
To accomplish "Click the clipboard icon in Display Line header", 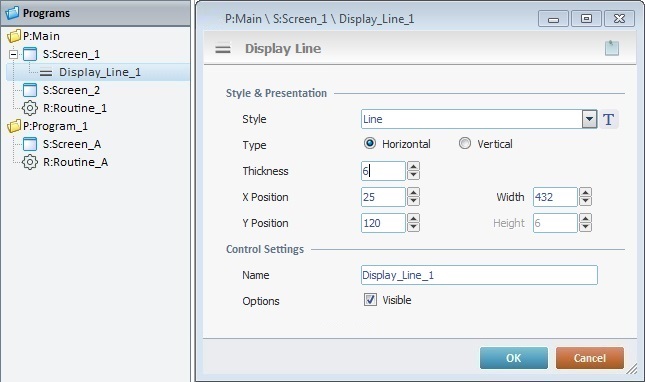I will pos(612,48).
